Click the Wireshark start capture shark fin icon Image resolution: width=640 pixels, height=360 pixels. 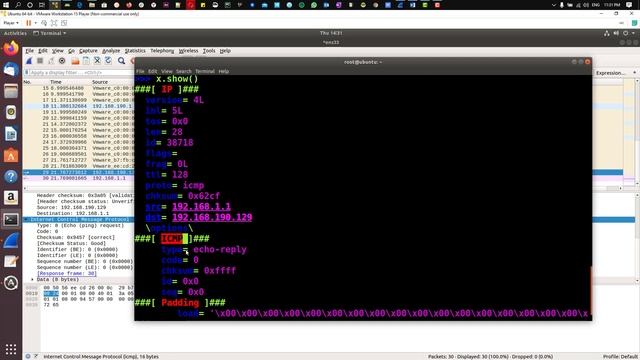[29, 61]
